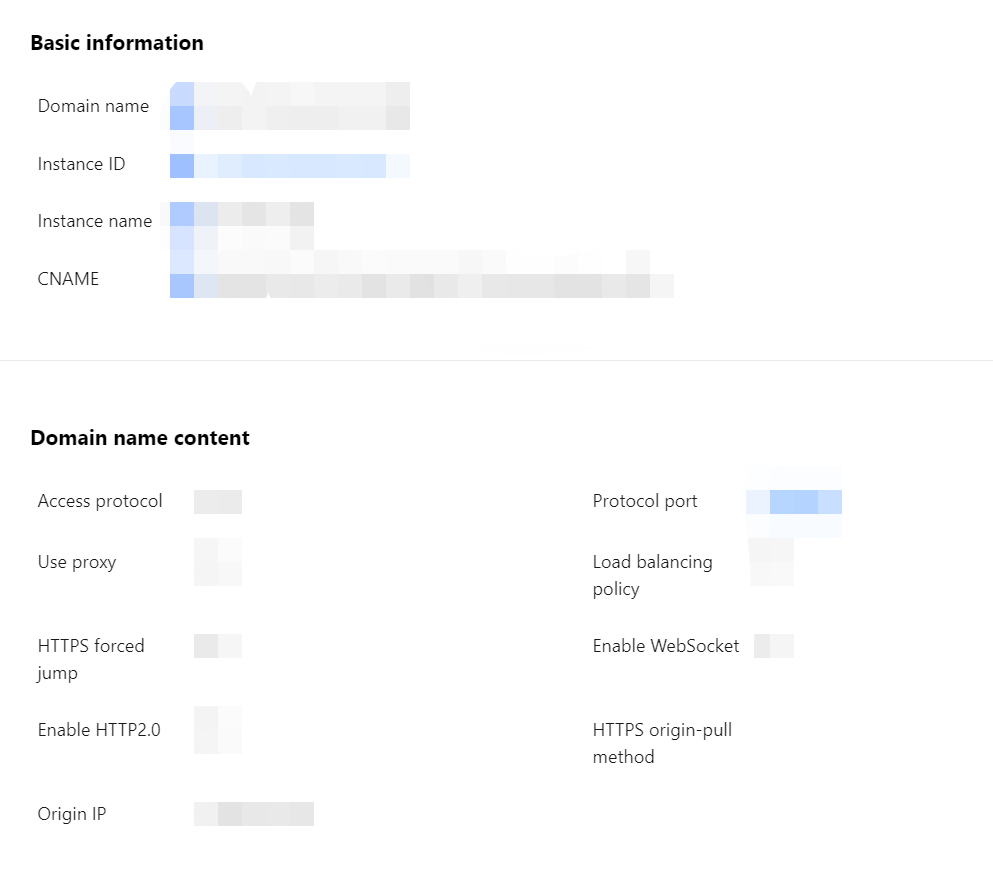This screenshot has height=892, width=993.
Task: Click the Protocol port label
Action: [645, 501]
